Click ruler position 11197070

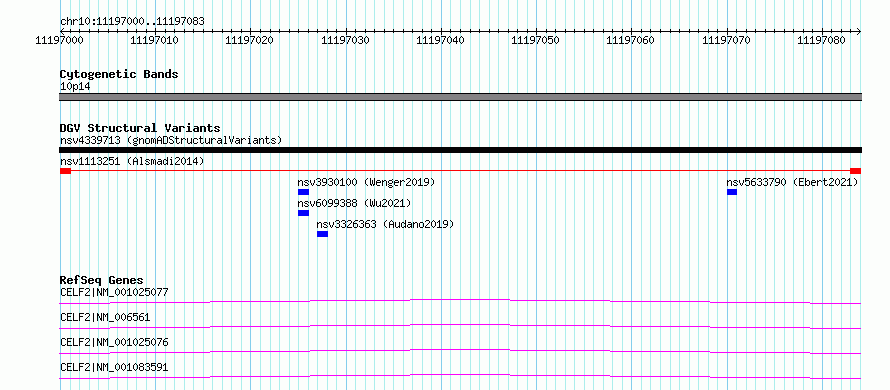(727, 40)
